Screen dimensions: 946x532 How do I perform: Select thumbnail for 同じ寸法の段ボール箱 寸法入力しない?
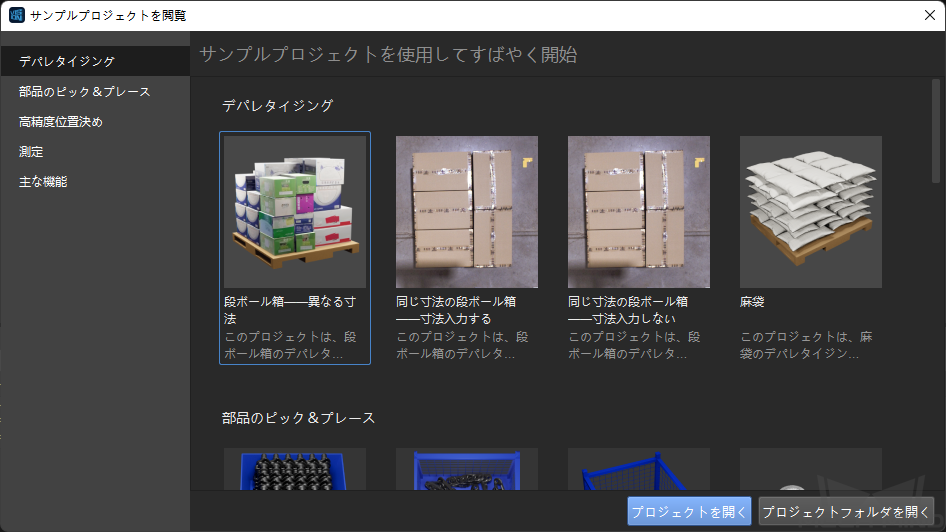tap(639, 212)
